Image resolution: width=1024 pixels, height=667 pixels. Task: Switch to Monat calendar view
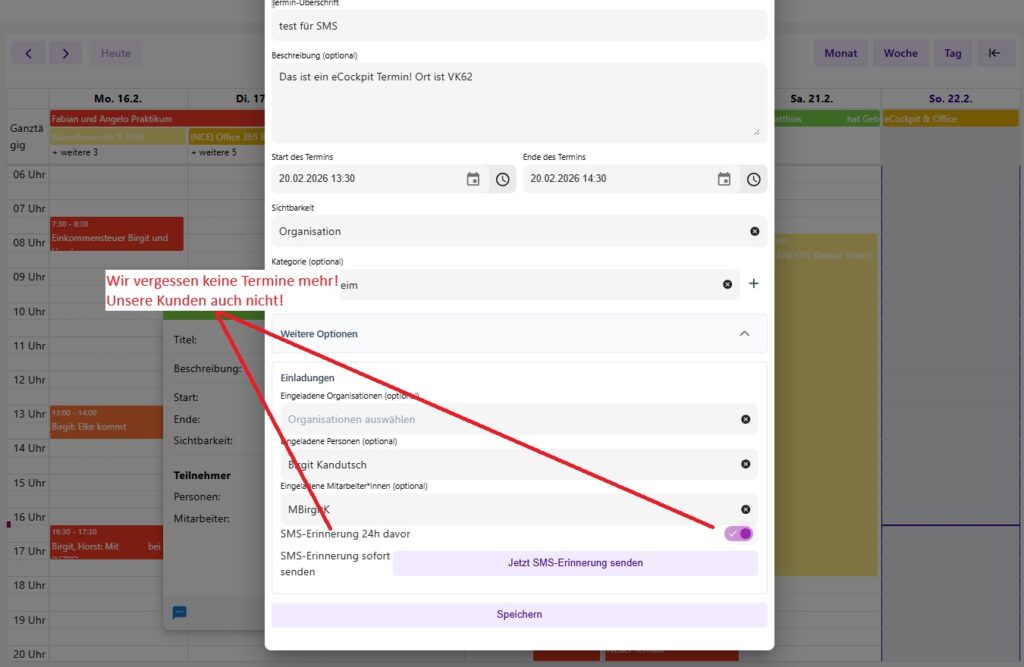pyautogui.click(x=840, y=53)
